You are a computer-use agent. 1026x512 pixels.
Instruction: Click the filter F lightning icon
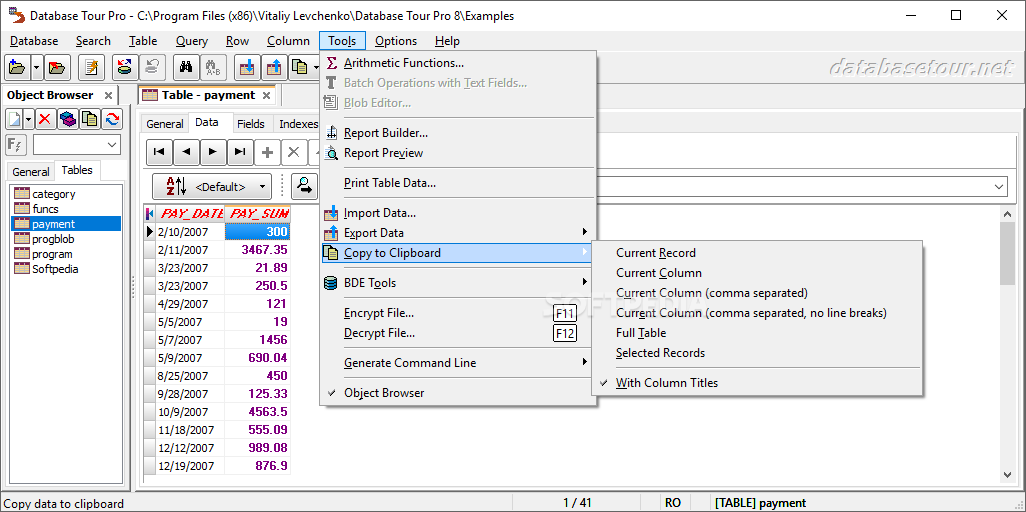click(x=14, y=145)
